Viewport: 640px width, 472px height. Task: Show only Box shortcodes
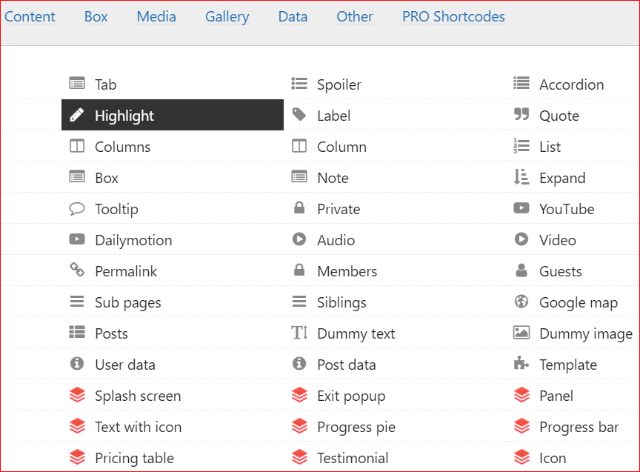[x=96, y=17]
